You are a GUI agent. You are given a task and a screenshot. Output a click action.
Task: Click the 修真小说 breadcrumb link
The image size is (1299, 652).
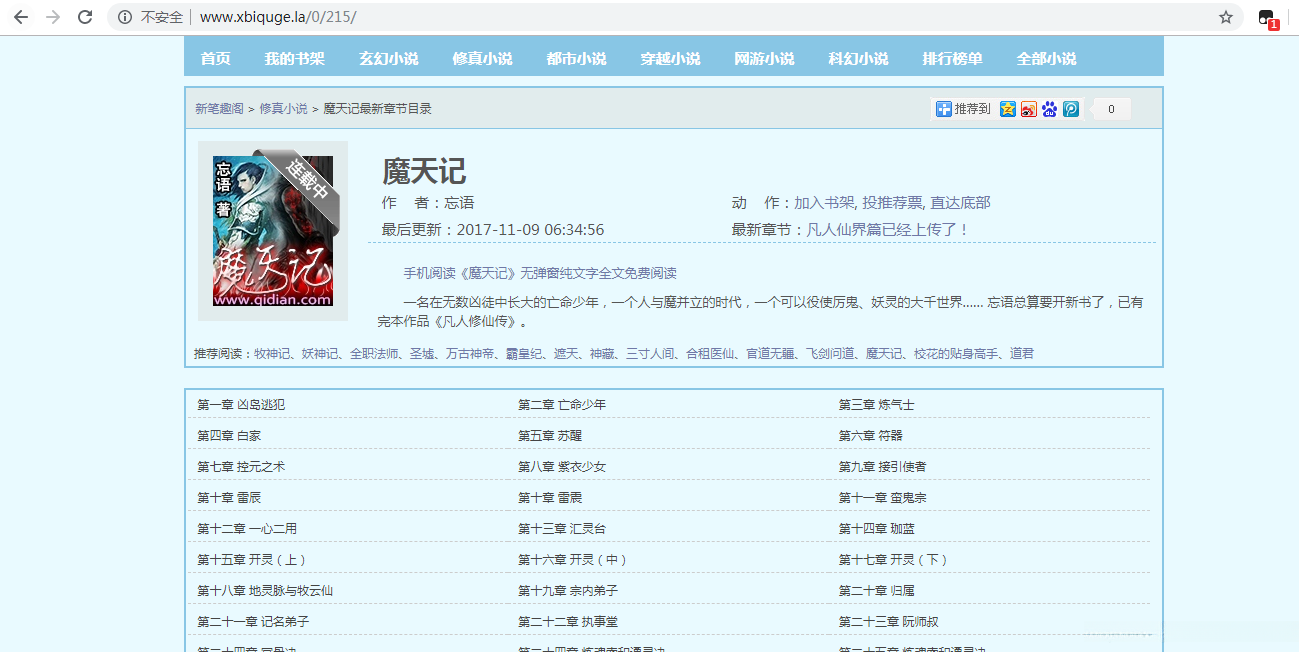coord(284,109)
